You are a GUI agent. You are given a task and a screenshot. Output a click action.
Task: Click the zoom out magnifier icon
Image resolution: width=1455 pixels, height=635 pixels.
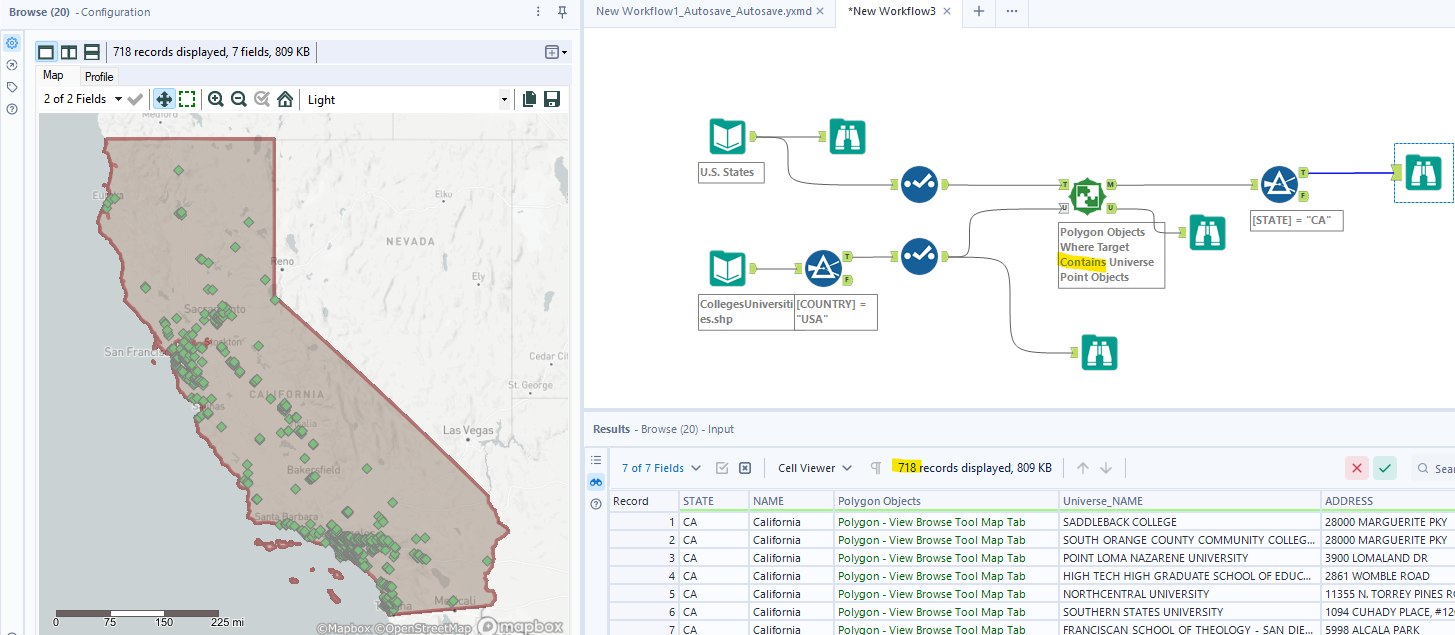pos(239,99)
